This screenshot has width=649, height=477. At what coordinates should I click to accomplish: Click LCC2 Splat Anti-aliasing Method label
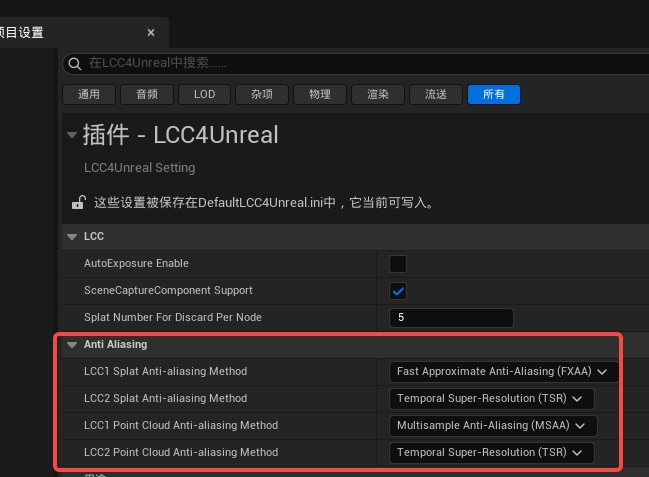pos(166,398)
